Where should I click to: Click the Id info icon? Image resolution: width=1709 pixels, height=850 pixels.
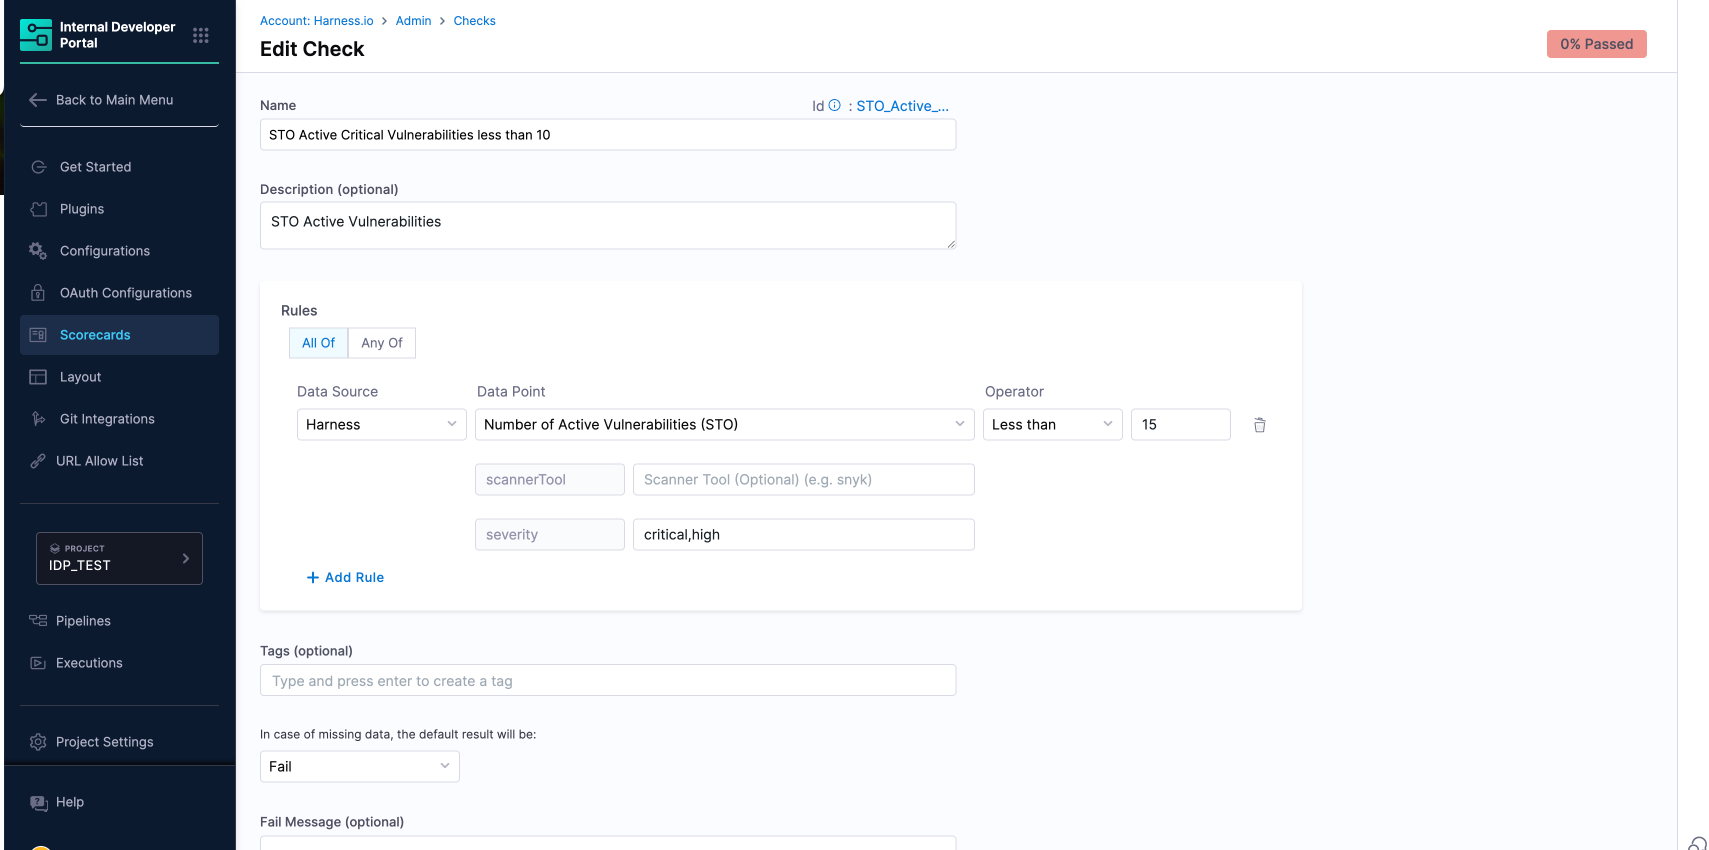coord(834,105)
